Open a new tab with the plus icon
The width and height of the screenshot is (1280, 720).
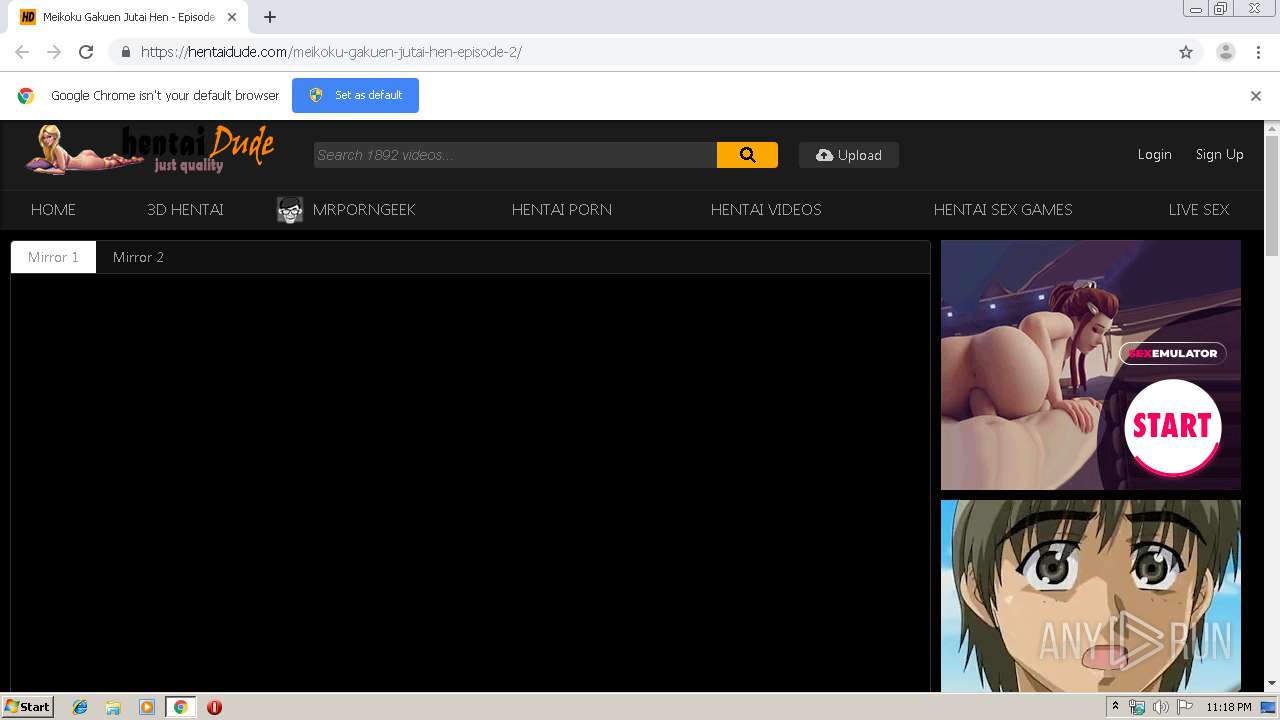coord(270,17)
